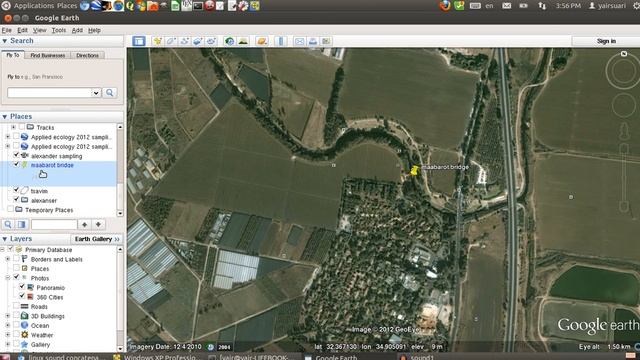Image resolution: width=640 pixels, height=360 pixels.
Task: Open the Edit menu
Action: point(22,30)
